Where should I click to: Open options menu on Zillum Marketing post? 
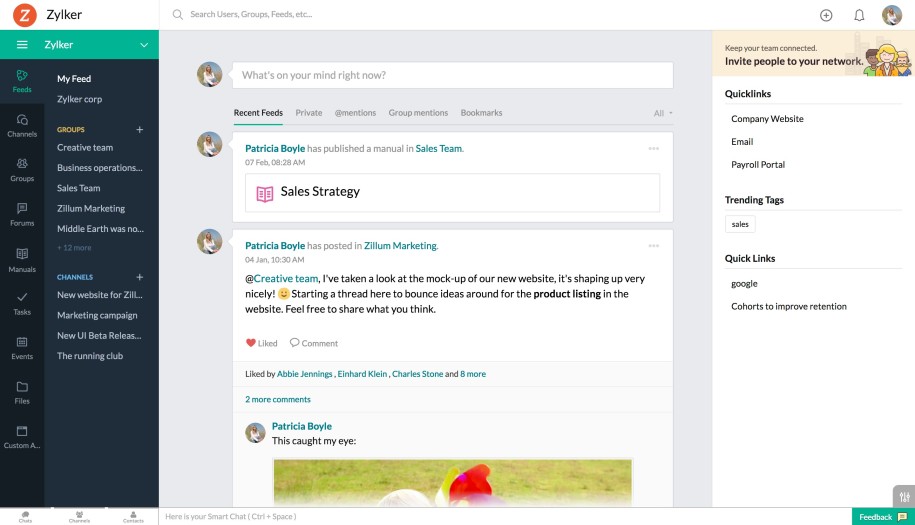[x=654, y=246]
